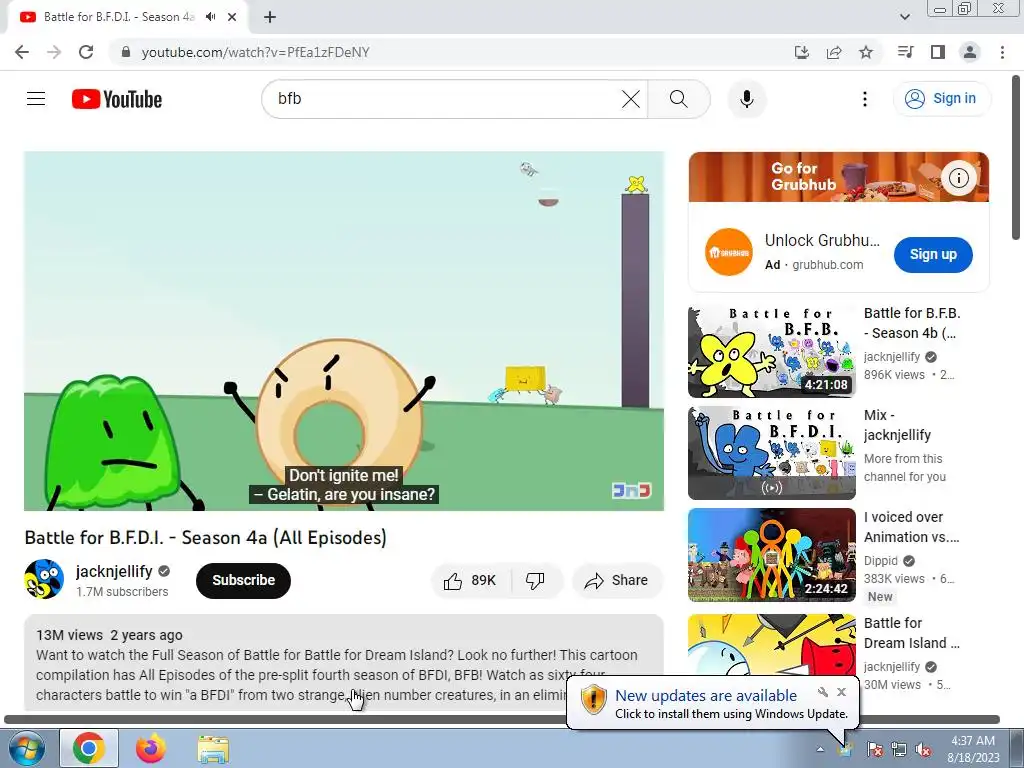This screenshot has height=768, width=1024.
Task: Click the address bar URL
Action: 255,52
